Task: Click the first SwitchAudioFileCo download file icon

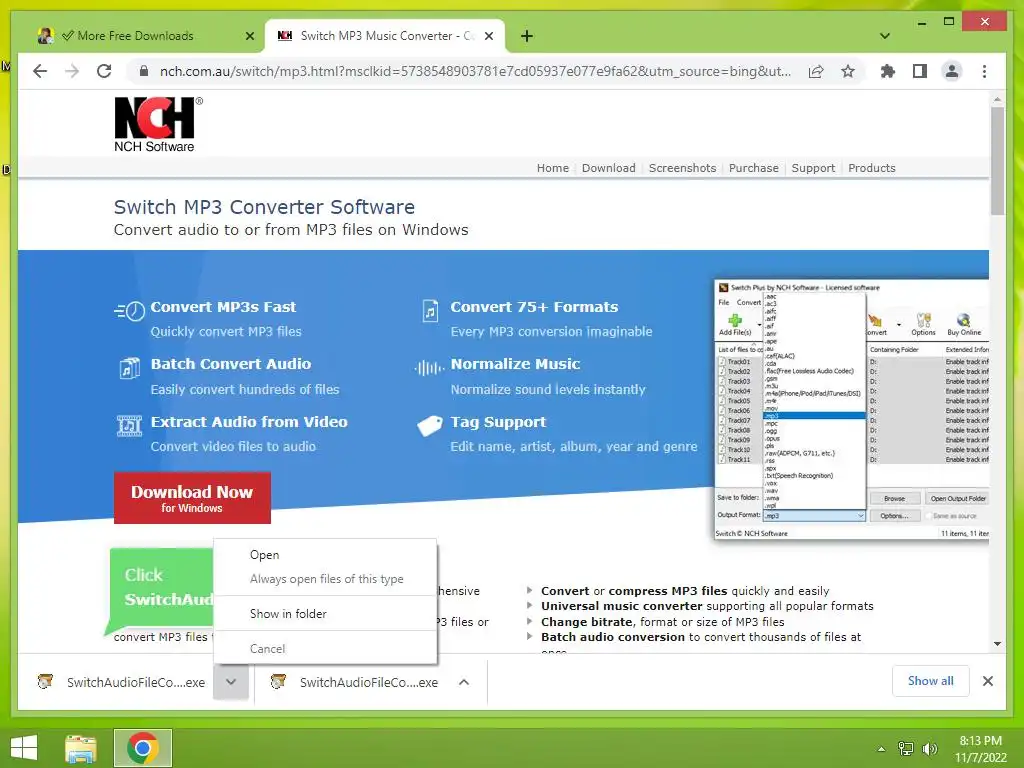Action: [x=45, y=682]
